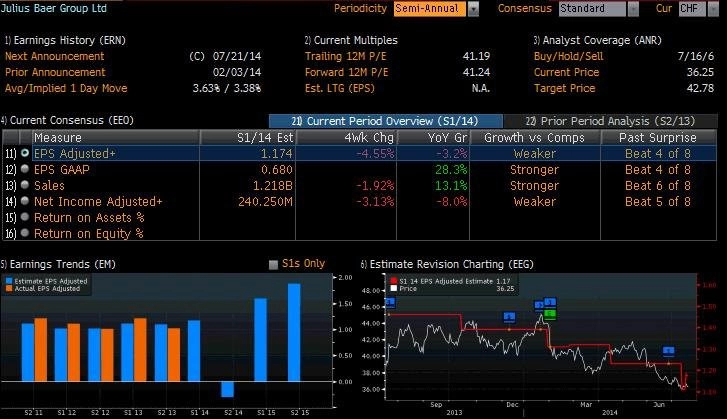The width and height of the screenshot is (727, 419).
Task: Click the red S1 14 EPS Estimate legend swatch
Action: point(394,281)
